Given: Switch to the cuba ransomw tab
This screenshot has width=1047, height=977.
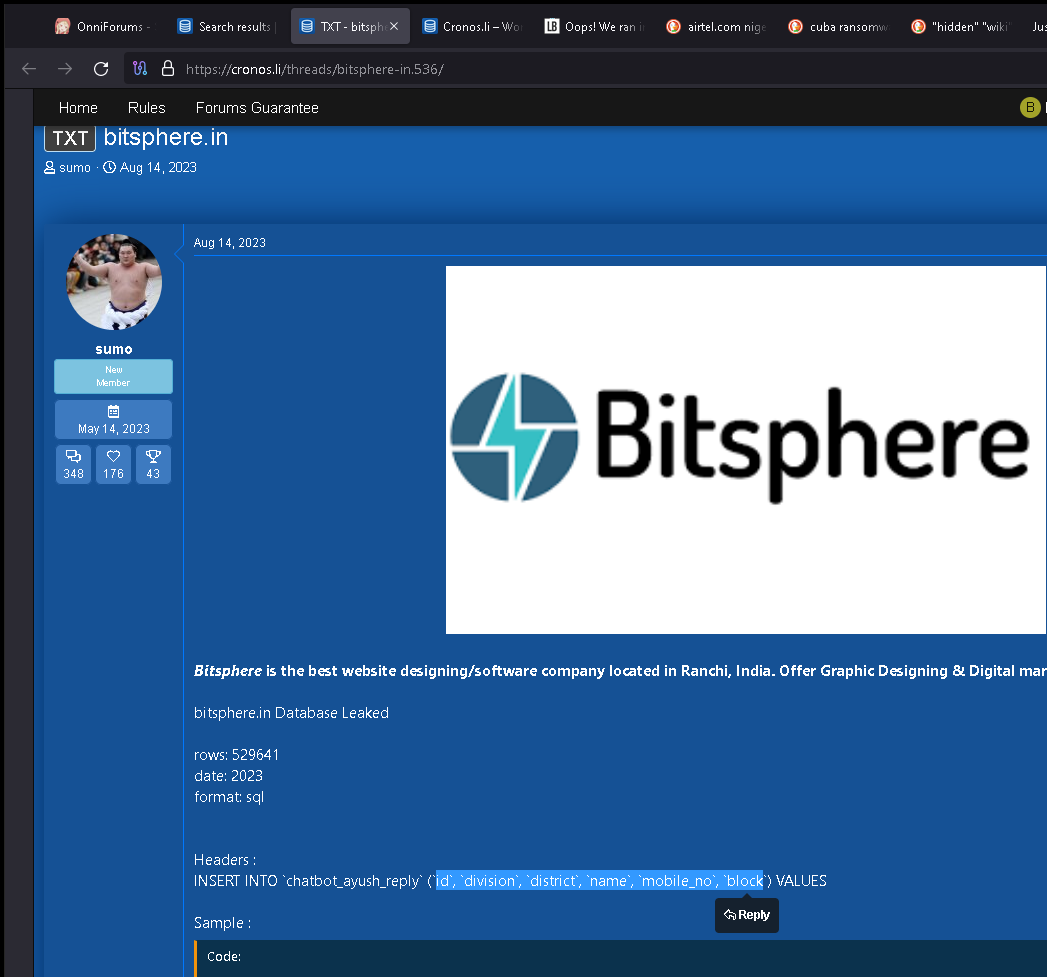Looking at the screenshot, I should 839,27.
